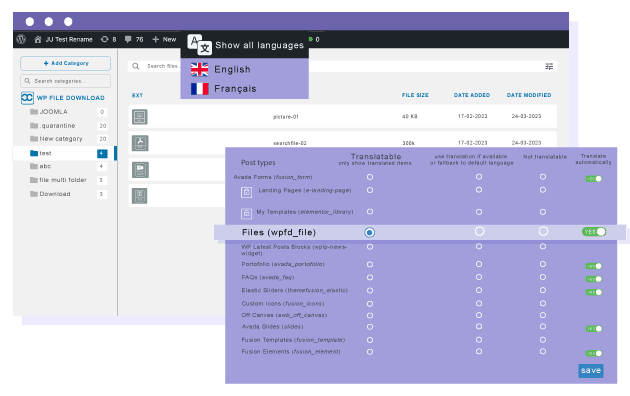Select the Download category folder

coord(50,194)
